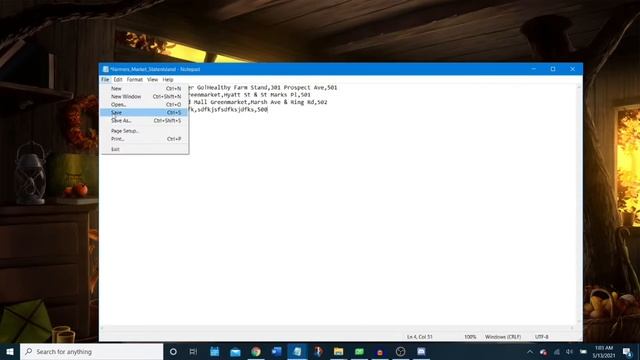Click the Ln 4, Col 51 status entry
The height and width of the screenshot is (360, 640).
click(420, 337)
